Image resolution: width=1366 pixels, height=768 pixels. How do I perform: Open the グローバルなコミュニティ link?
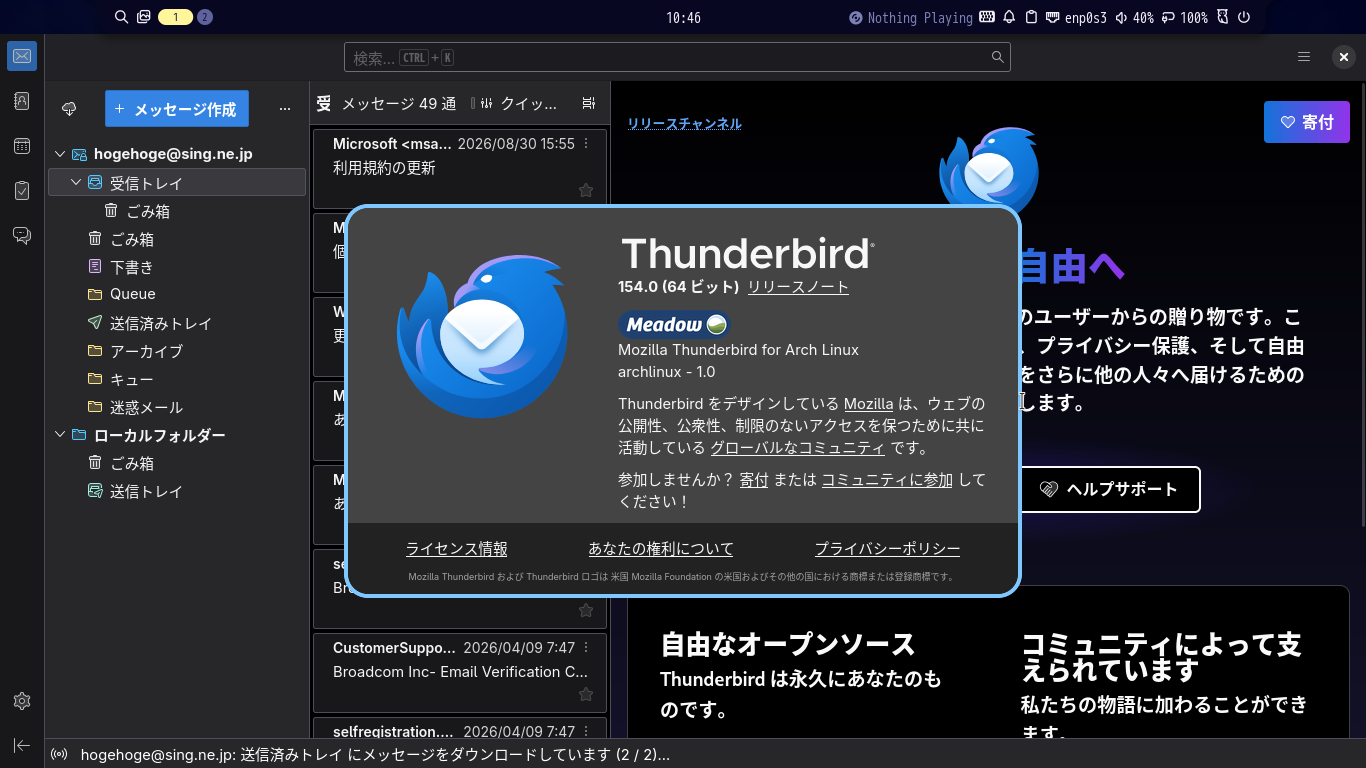[797, 448]
